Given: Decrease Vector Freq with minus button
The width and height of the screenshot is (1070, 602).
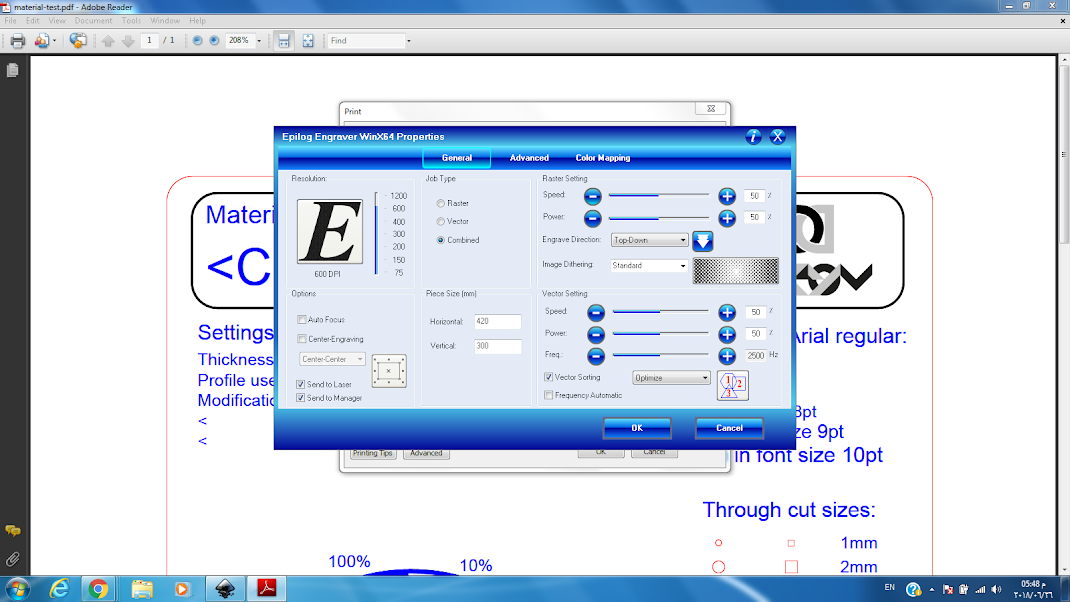Looking at the screenshot, I should pos(596,356).
